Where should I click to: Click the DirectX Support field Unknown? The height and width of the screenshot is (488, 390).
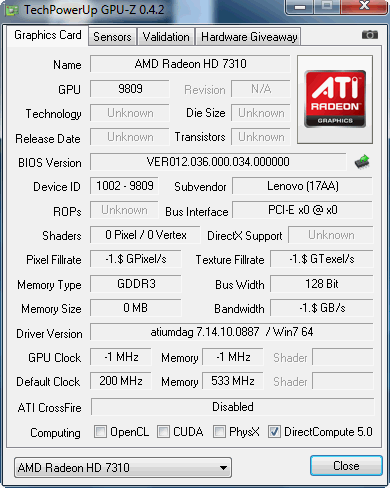point(331,235)
